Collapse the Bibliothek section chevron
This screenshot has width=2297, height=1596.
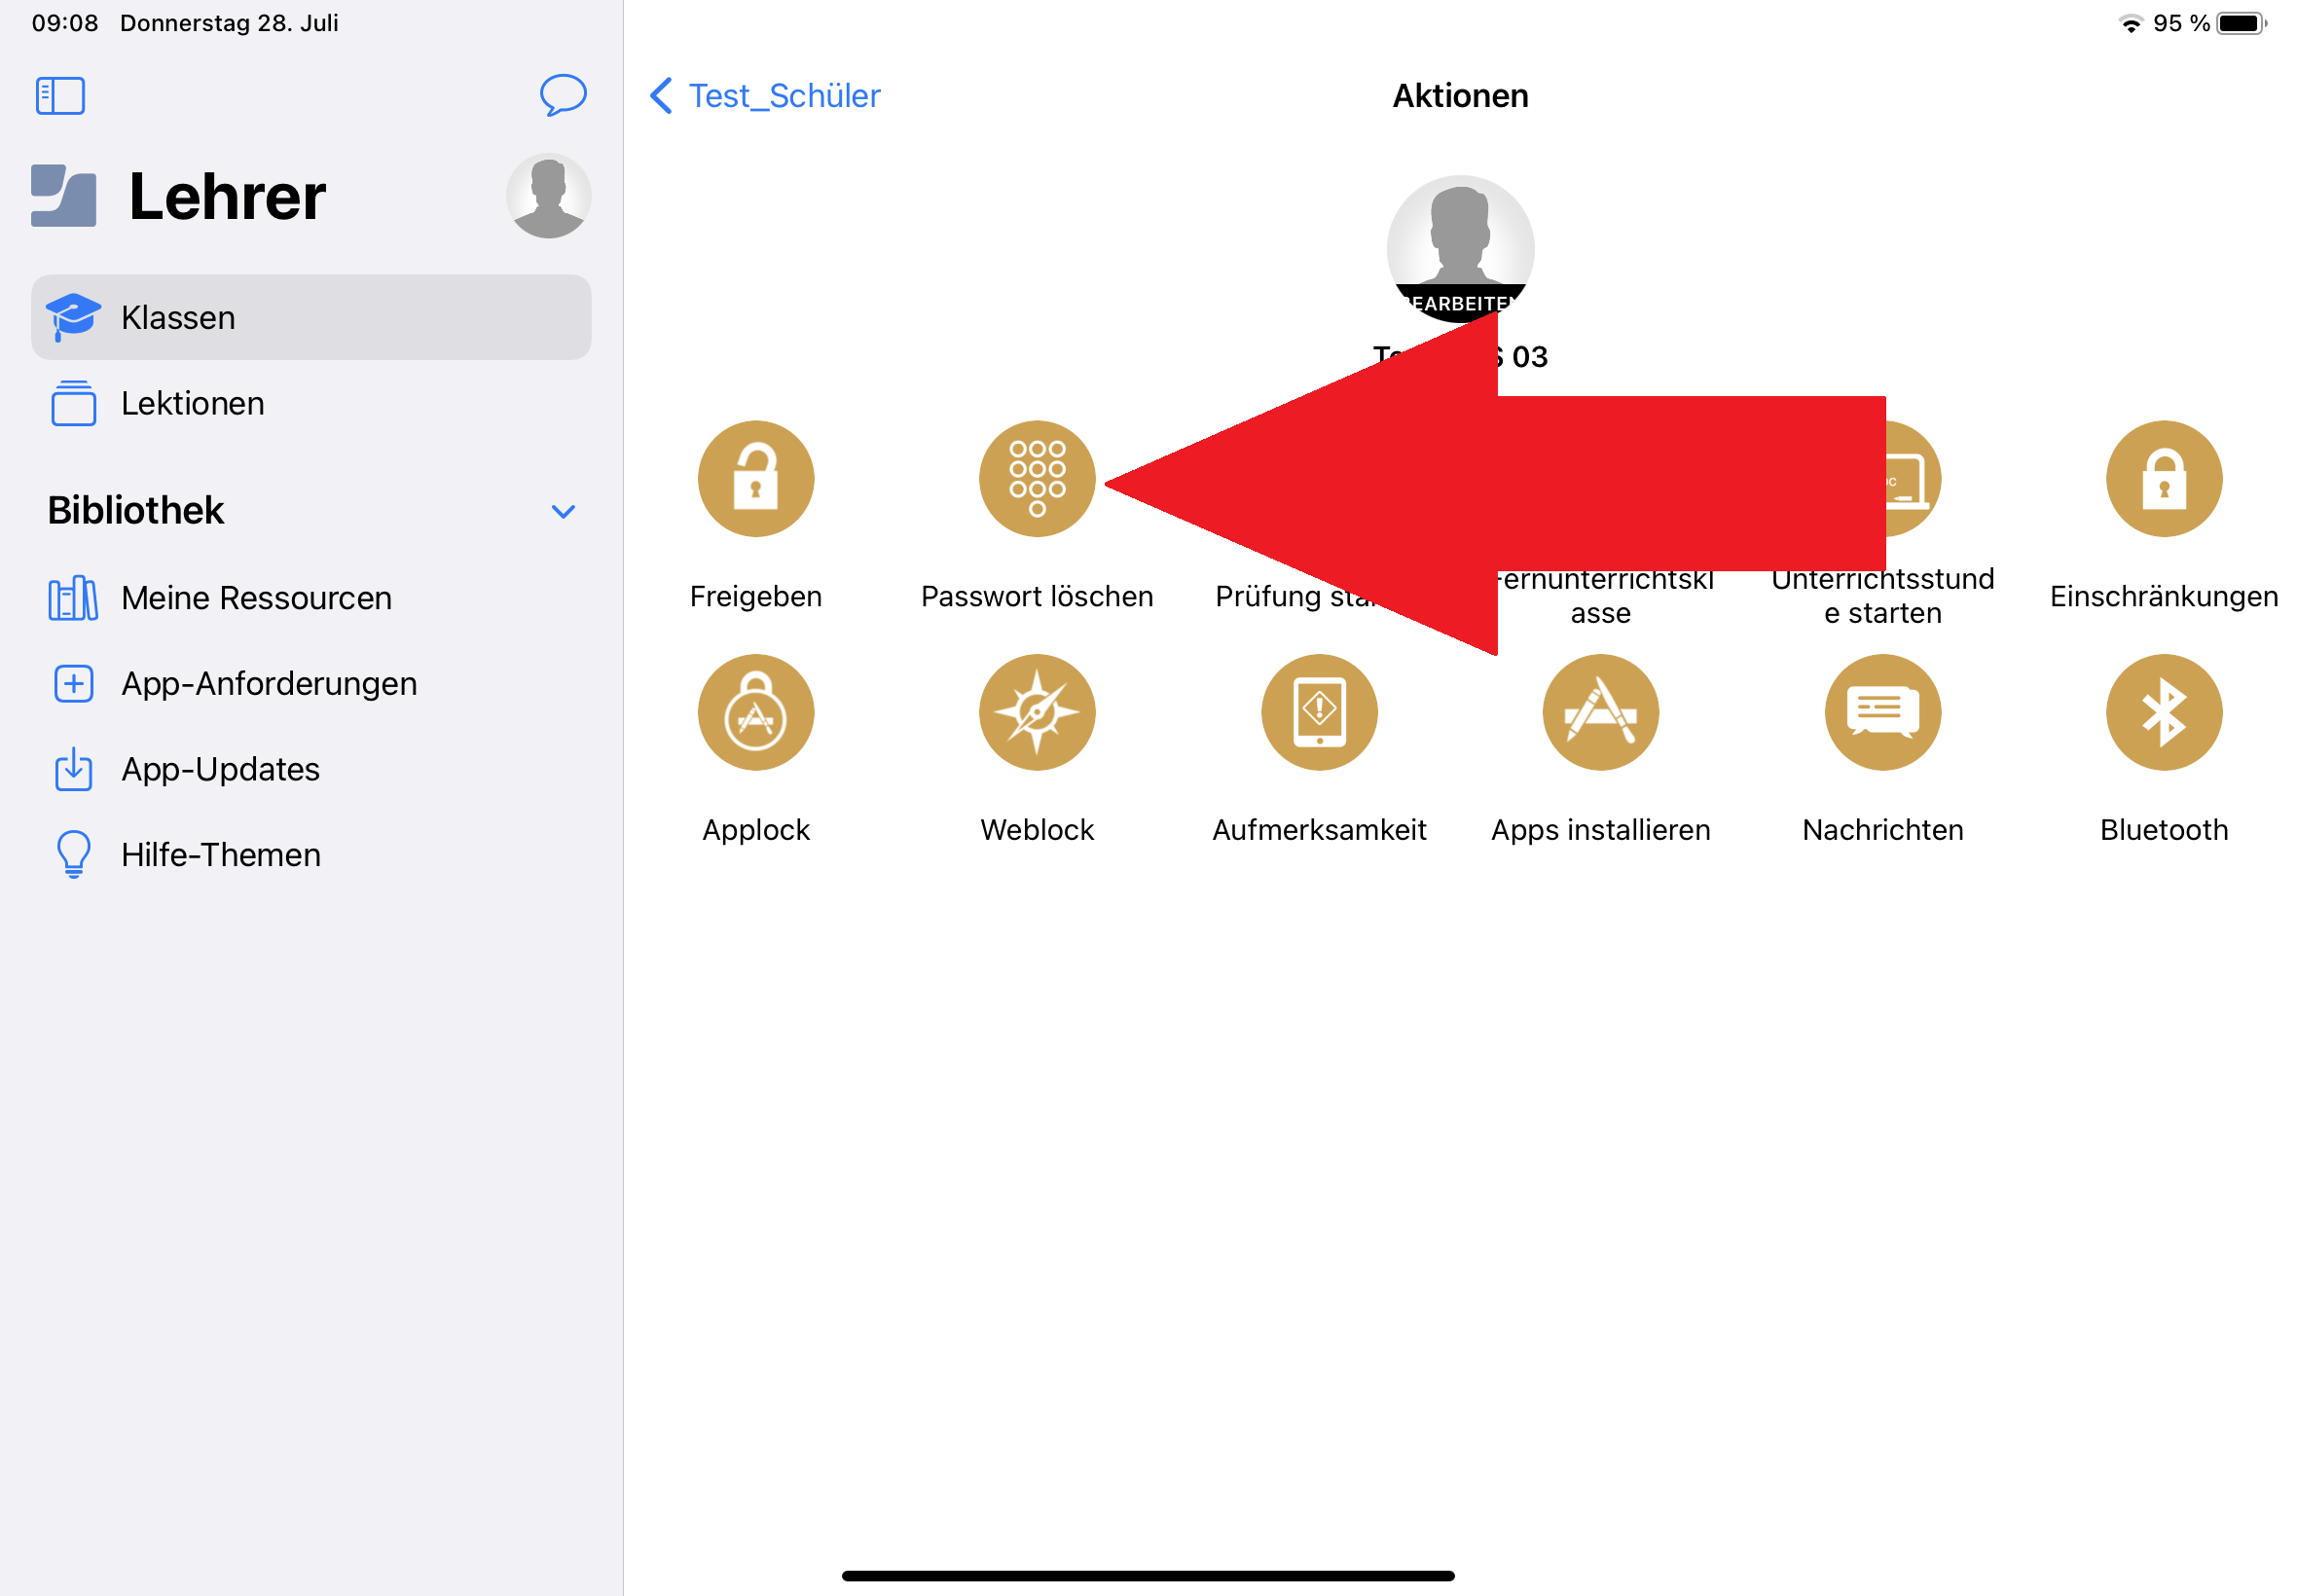click(563, 512)
